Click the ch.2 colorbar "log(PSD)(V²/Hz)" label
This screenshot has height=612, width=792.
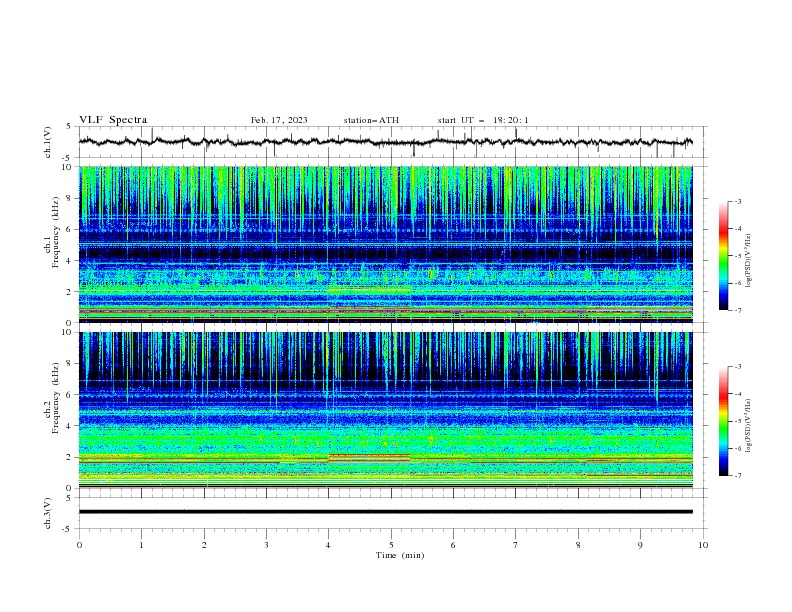[749, 426]
